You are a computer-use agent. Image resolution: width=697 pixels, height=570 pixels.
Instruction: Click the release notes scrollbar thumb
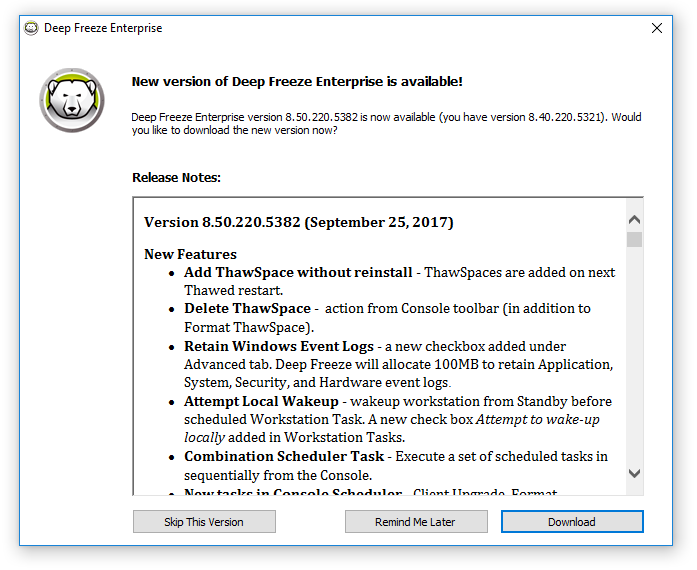(634, 239)
